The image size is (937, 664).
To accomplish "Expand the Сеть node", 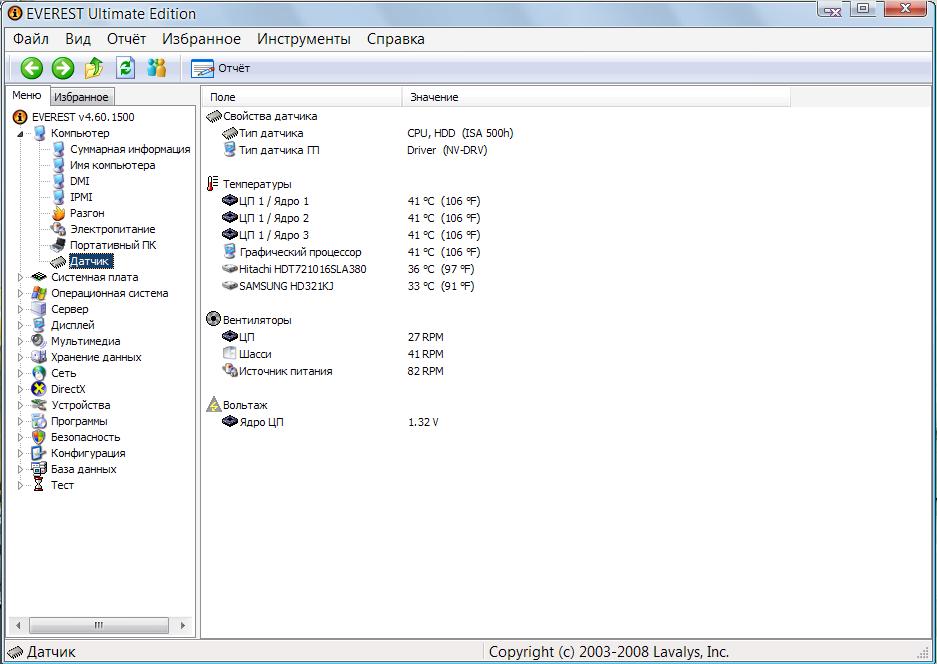I will pos(20,373).
